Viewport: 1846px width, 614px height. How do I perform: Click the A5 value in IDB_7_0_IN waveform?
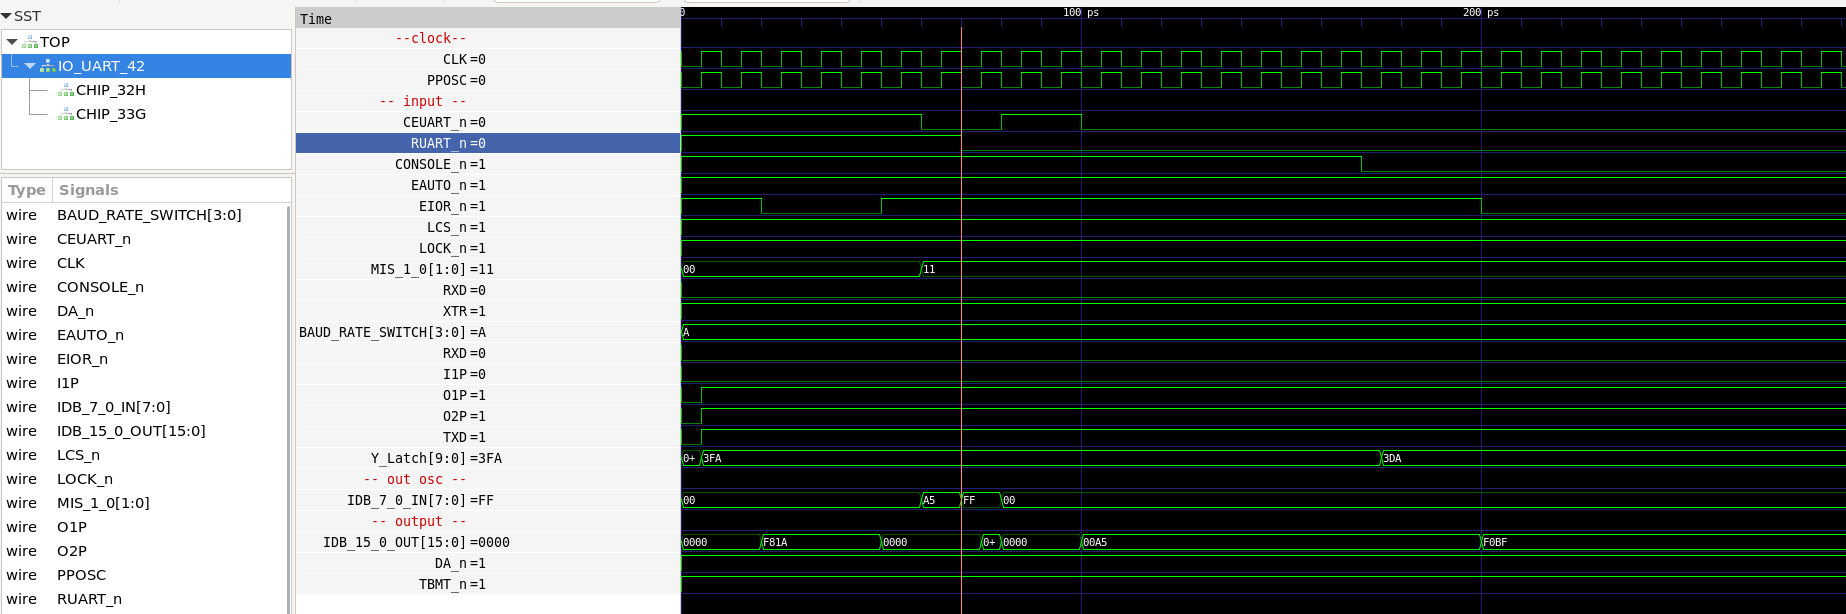(929, 500)
